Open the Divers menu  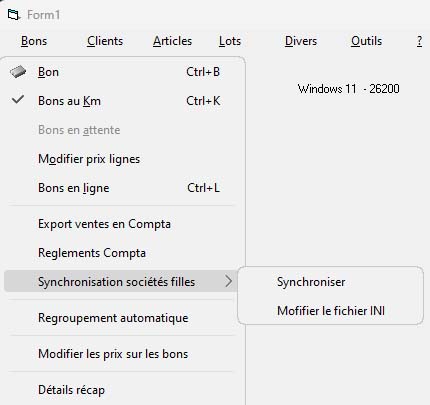pos(301,41)
